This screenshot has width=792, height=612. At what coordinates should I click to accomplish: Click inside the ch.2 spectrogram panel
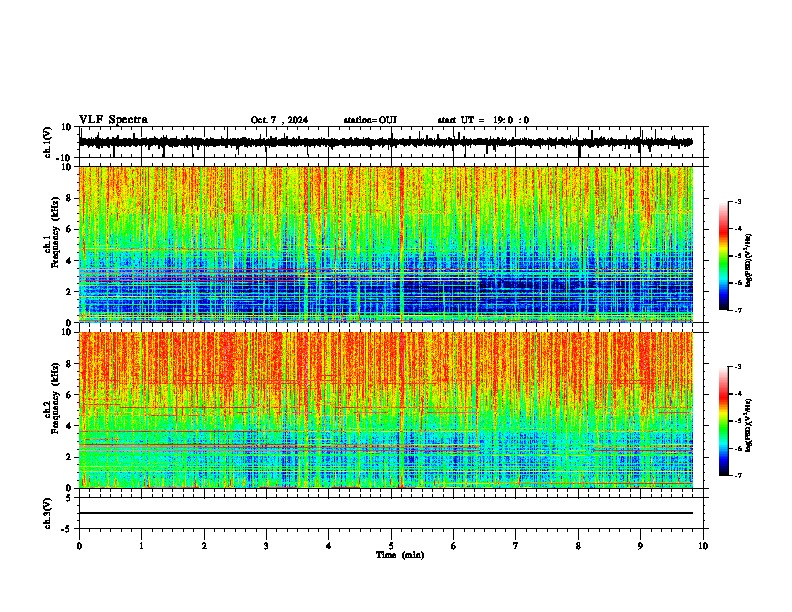click(x=386, y=410)
